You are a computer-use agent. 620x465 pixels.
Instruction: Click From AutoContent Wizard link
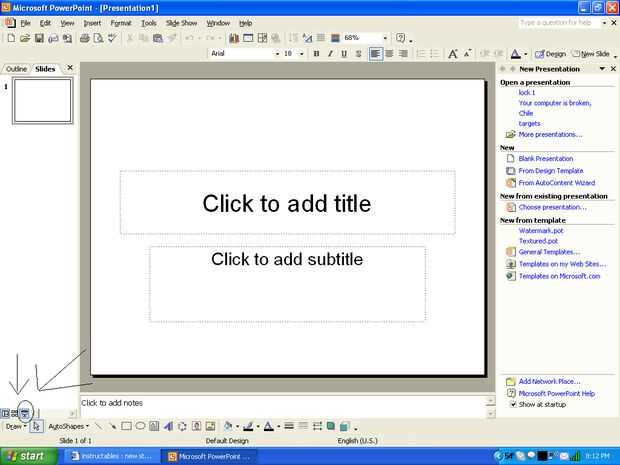[x=557, y=183]
